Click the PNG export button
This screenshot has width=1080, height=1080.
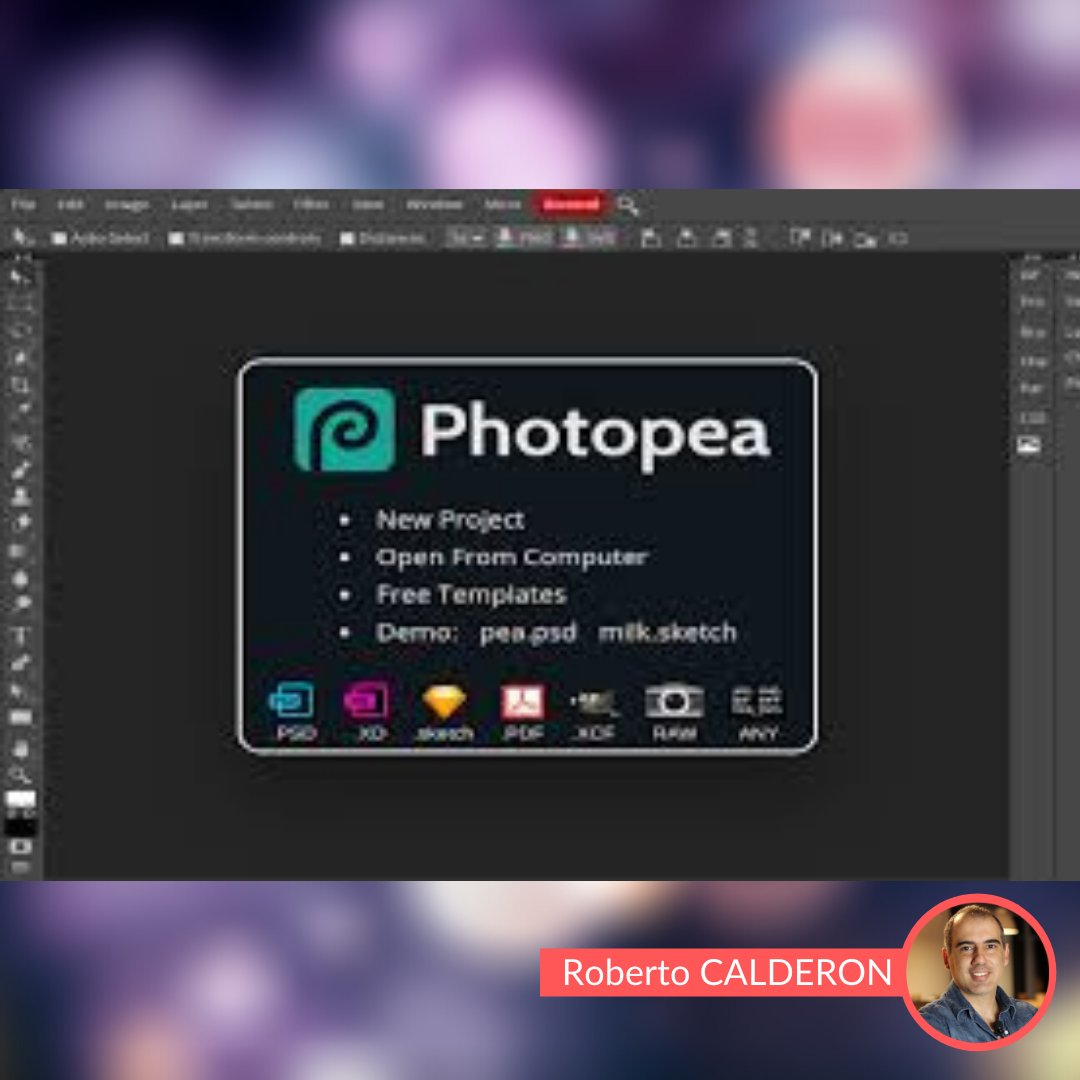coord(525,238)
